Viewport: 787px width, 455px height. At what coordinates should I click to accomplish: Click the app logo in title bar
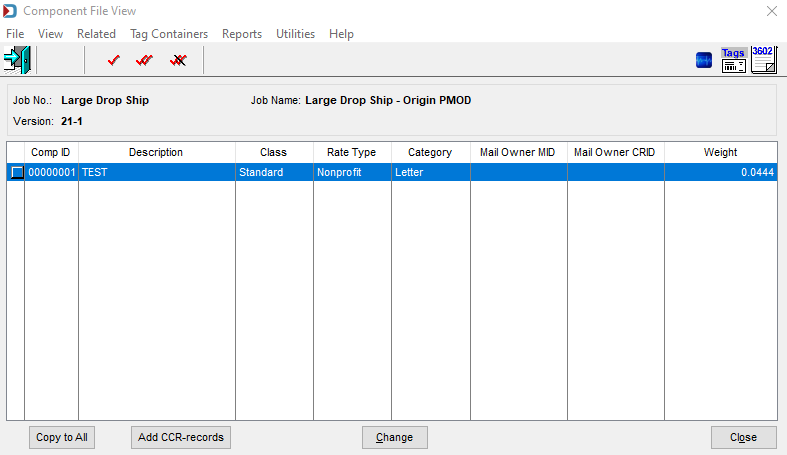10,11
